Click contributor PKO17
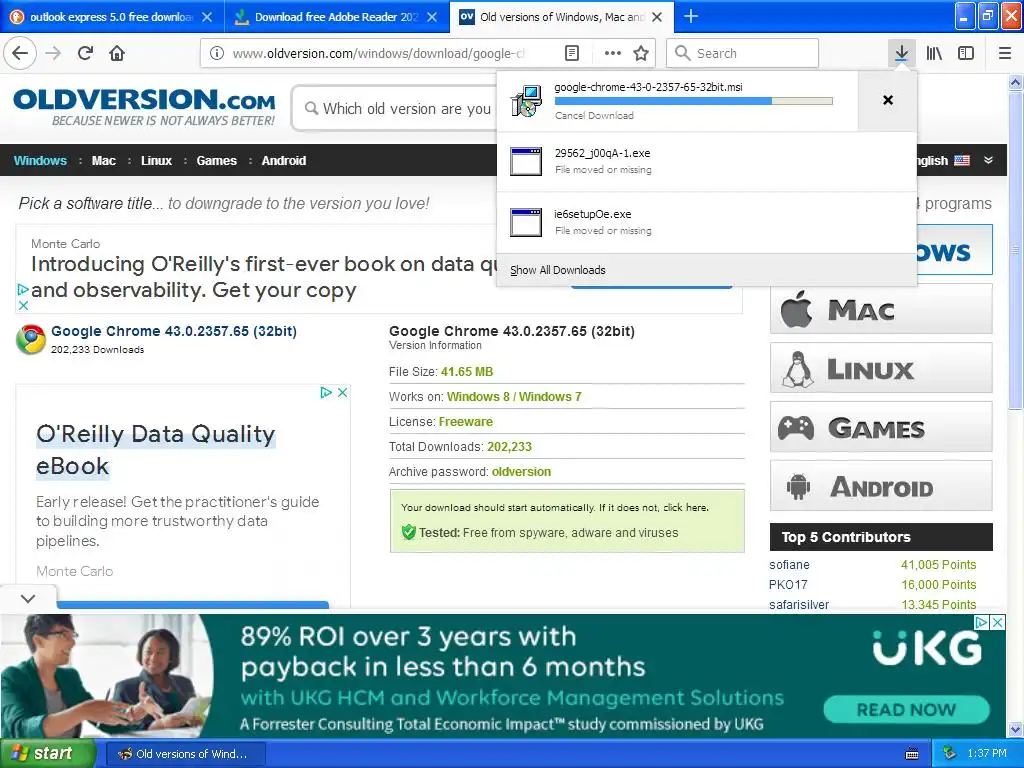The height and width of the screenshot is (768, 1024). 788,584
